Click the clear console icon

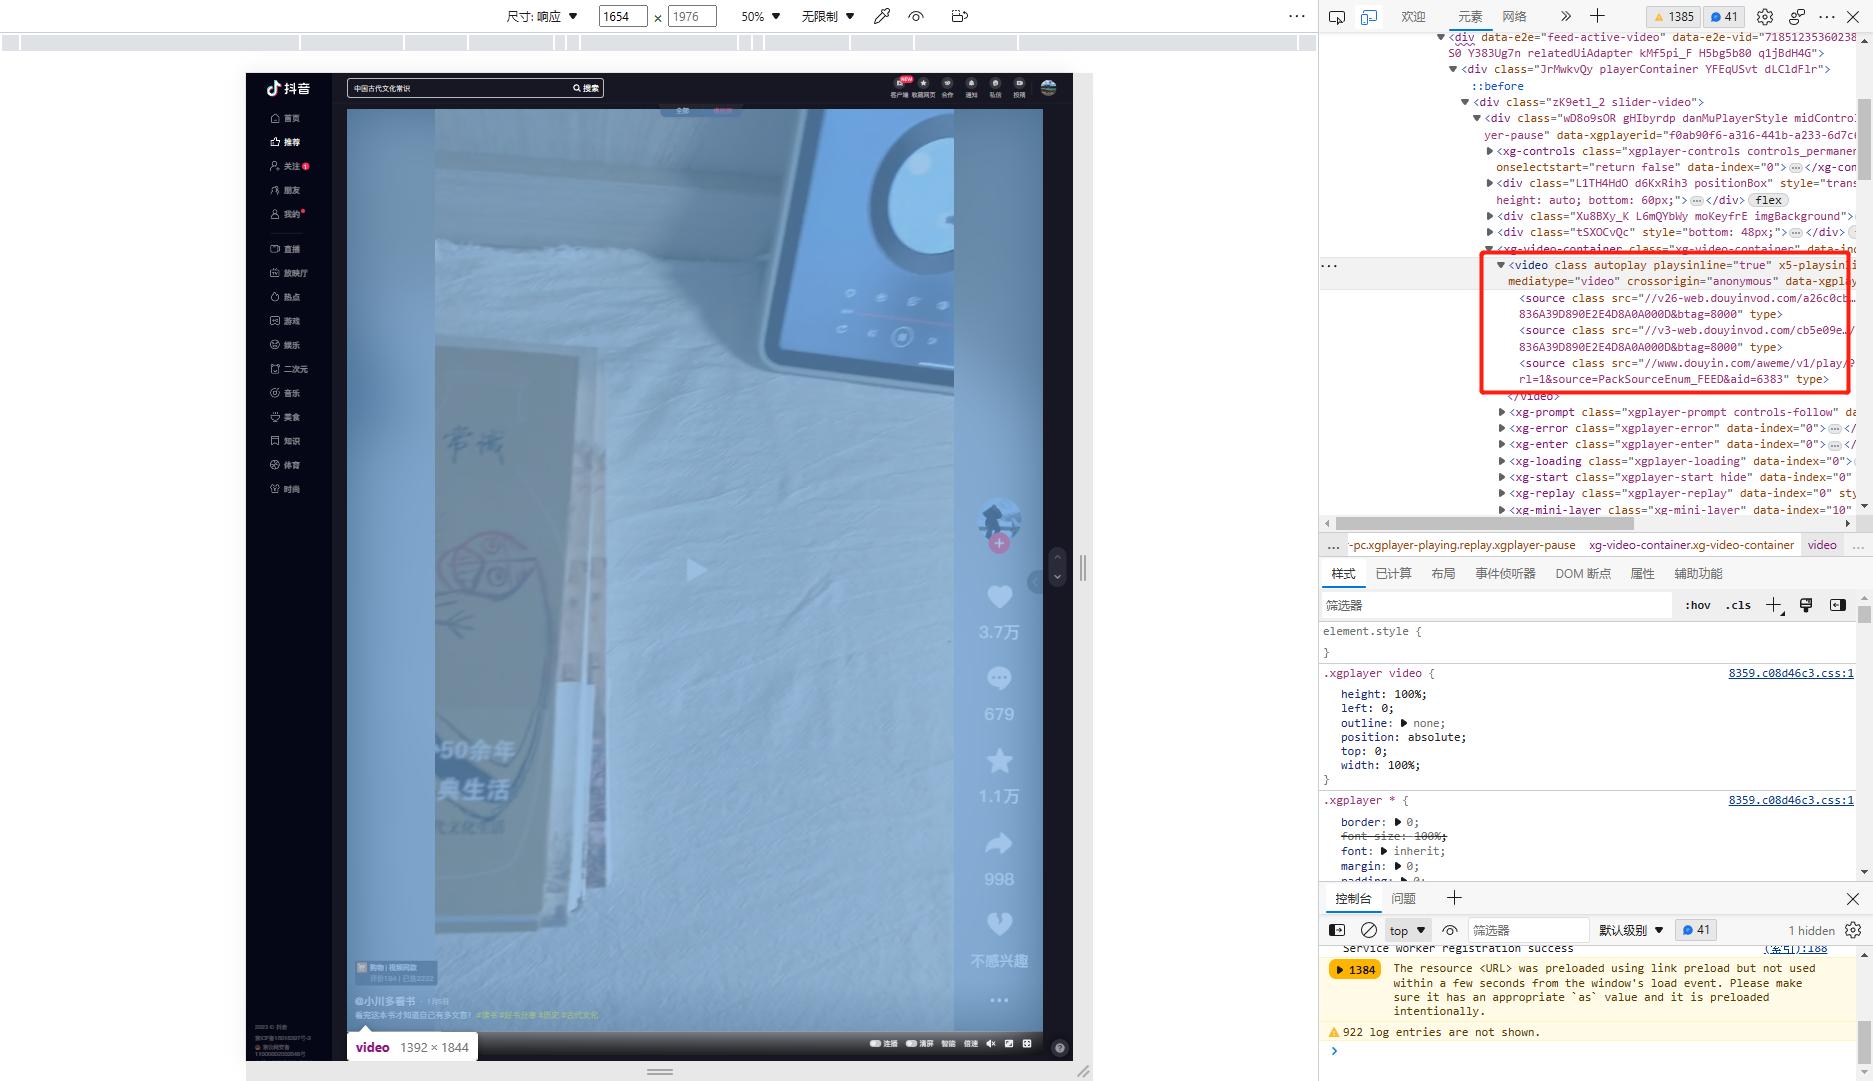point(1369,930)
